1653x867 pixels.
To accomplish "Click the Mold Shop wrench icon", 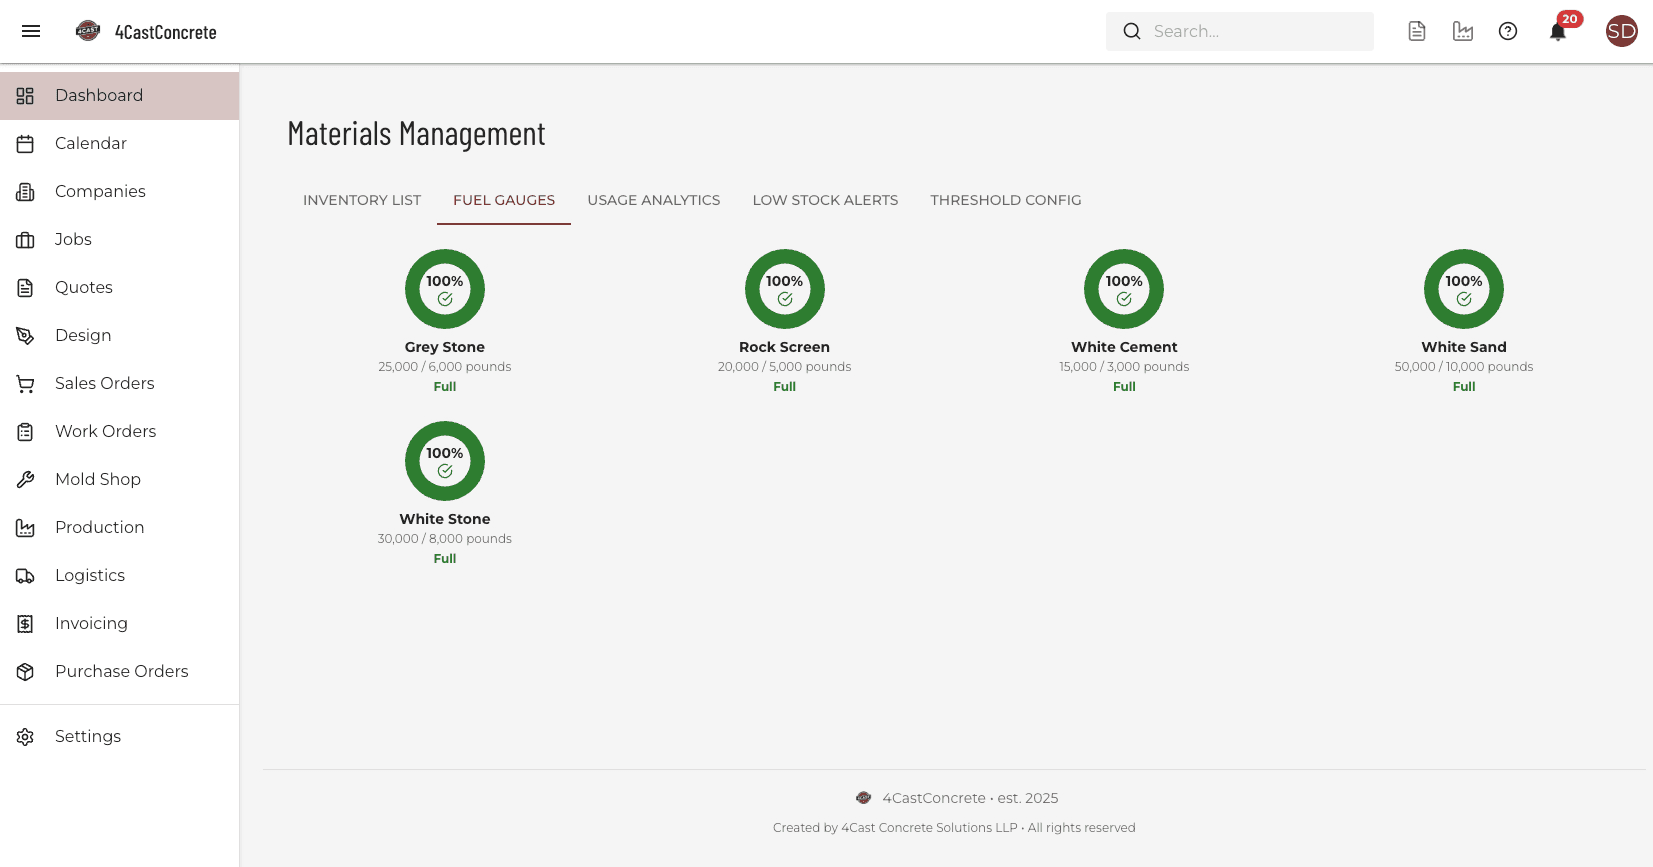I will tap(26, 480).
